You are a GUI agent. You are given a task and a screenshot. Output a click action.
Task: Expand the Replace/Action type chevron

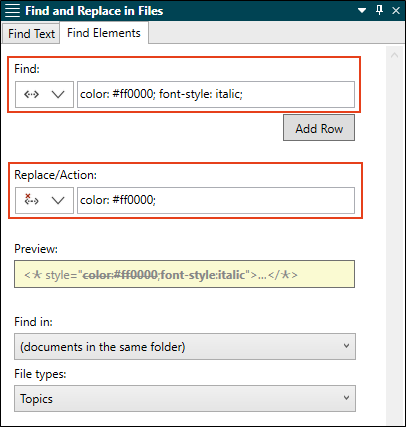(58, 200)
